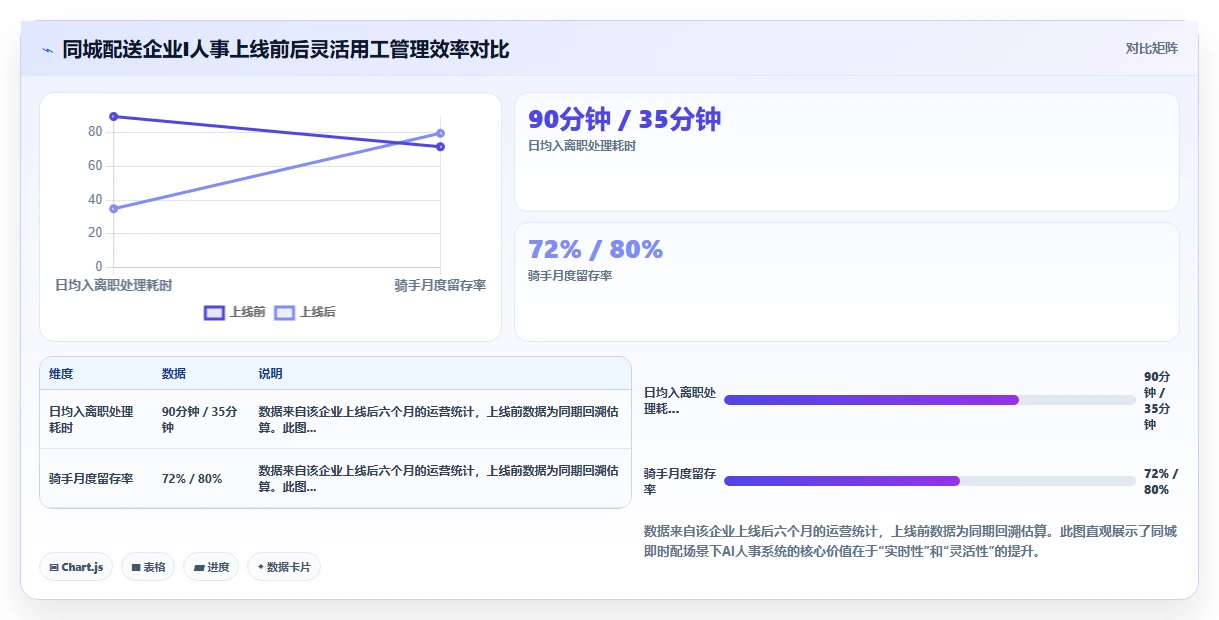Click the page title 同城配送企业 heading
Viewport: 1219px width, 620px height.
coord(286,49)
